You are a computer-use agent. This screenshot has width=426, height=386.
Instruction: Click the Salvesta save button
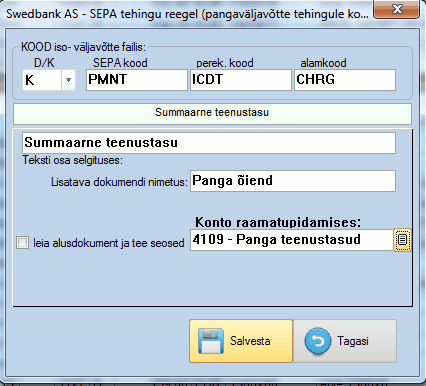(241, 341)
